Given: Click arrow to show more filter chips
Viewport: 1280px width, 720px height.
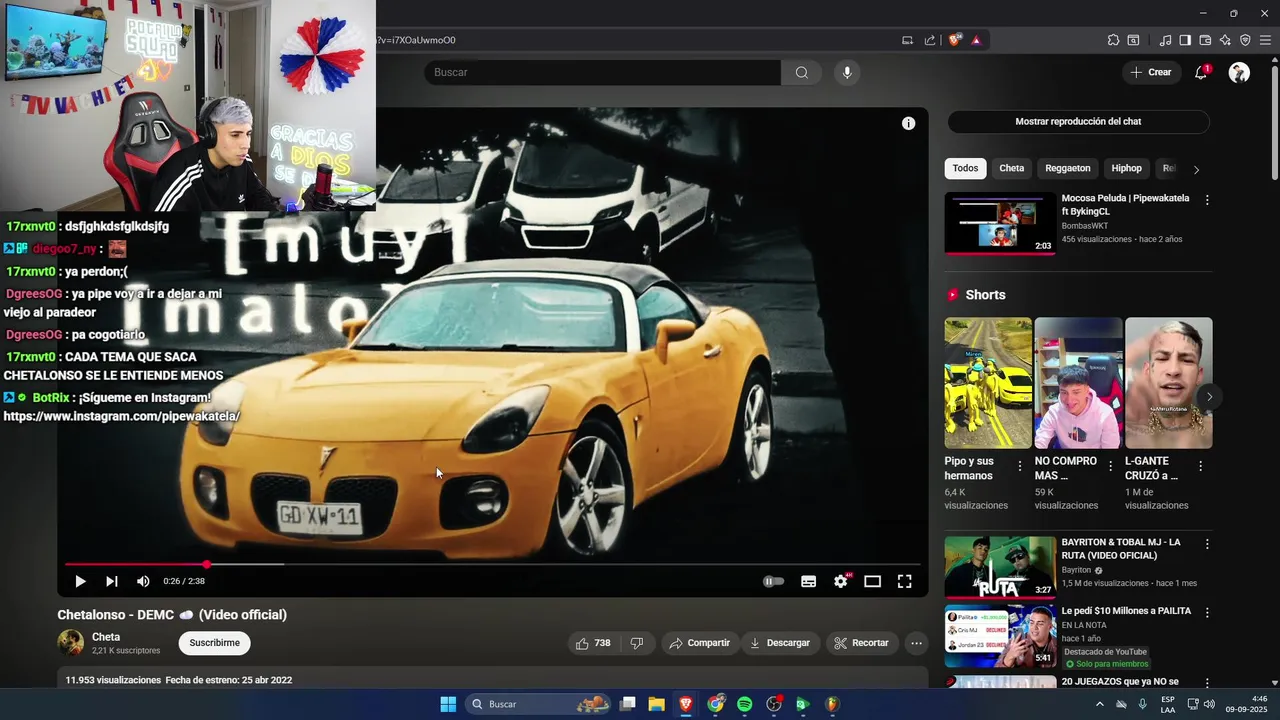Looking at the screenshot, I should pyautogui.click(x=1196, y=169).
